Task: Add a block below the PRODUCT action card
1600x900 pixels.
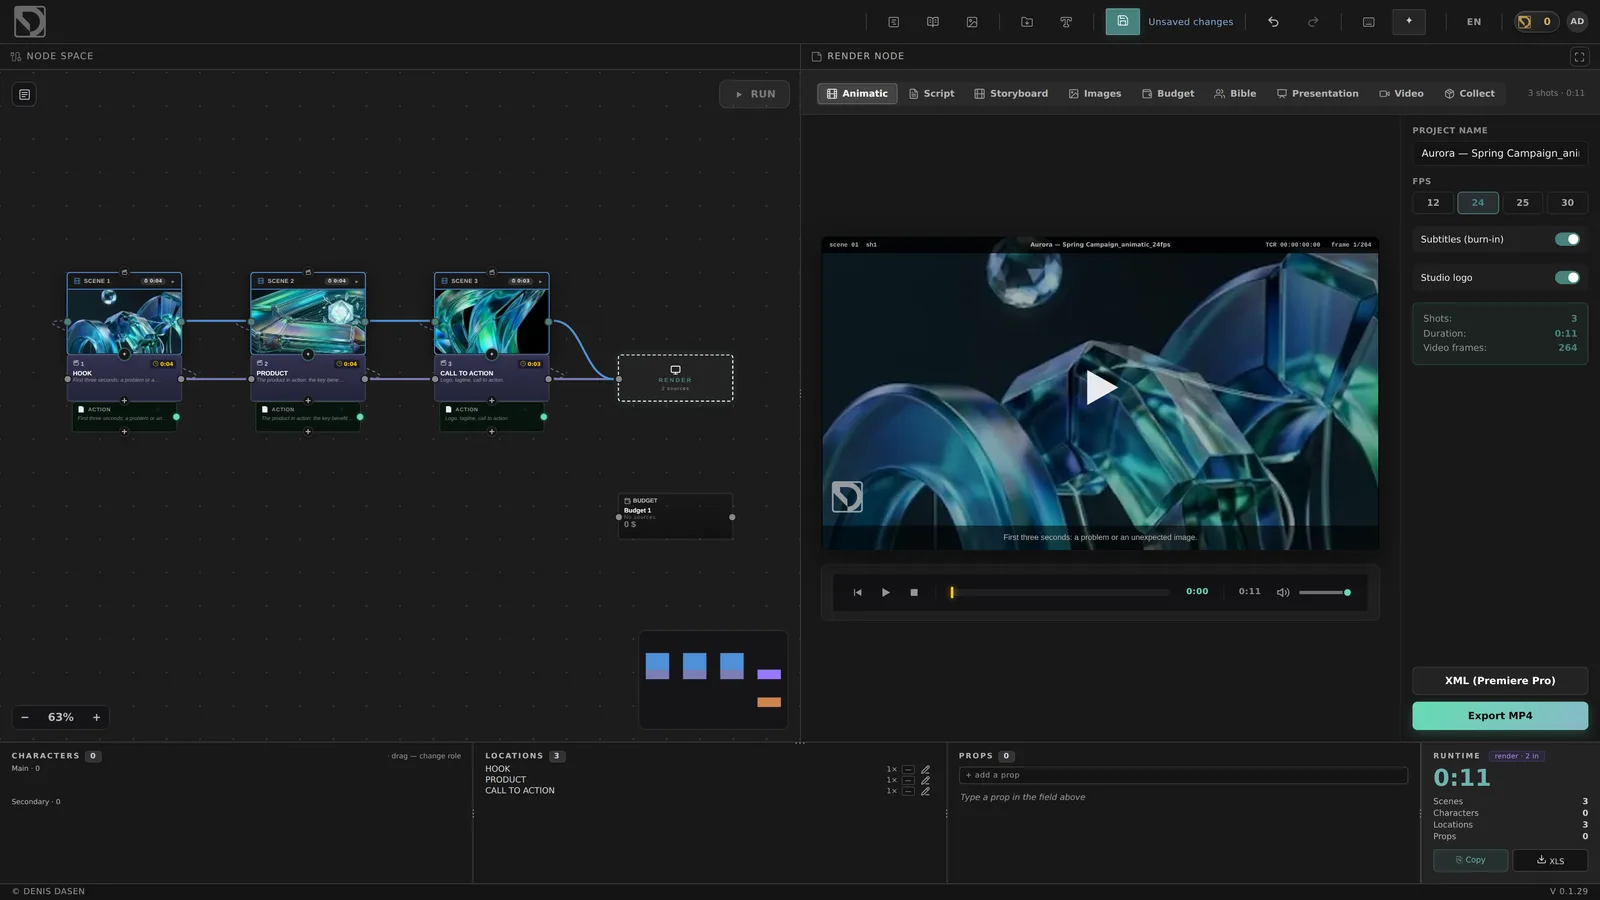Action: (x=308, y=432)
